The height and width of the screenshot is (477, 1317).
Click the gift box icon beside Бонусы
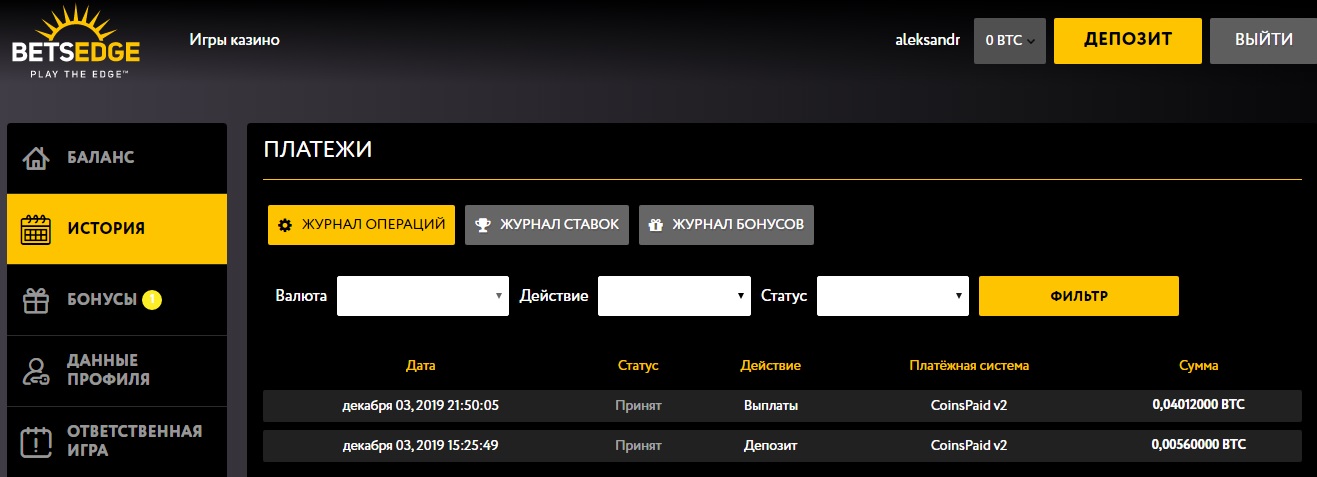(36, 299)
